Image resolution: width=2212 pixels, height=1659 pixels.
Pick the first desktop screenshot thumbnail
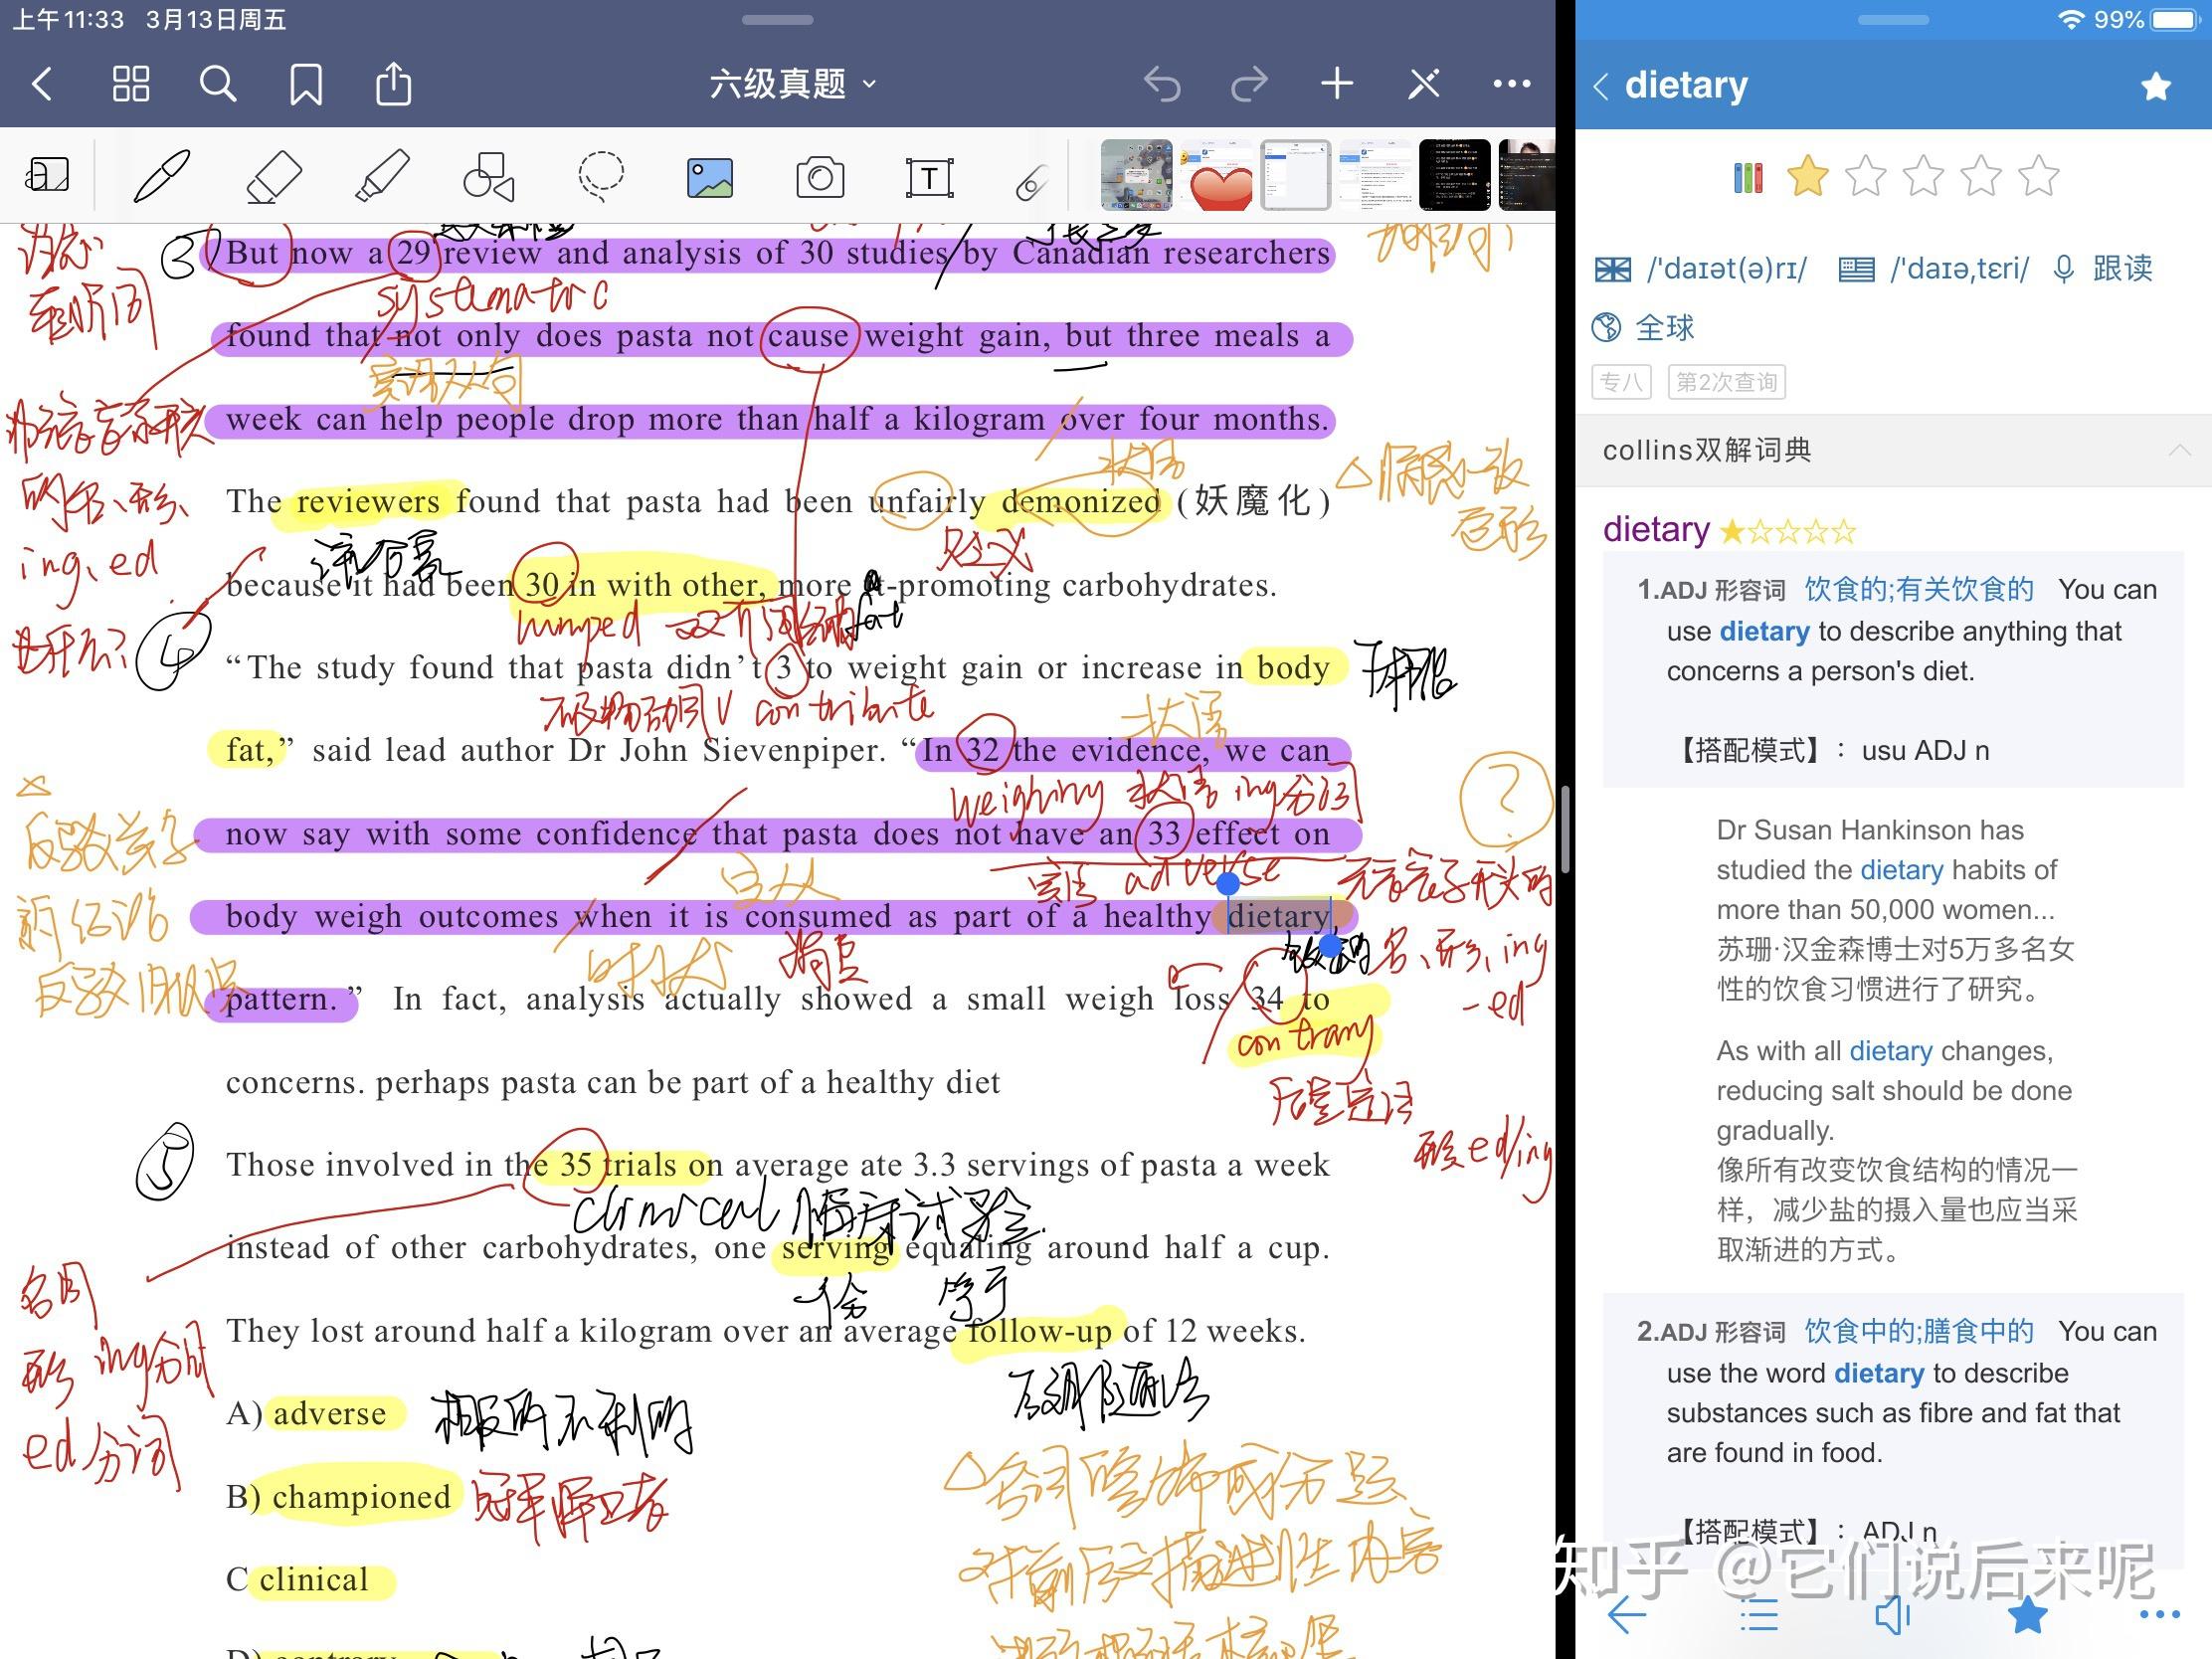(x=1137, y=175)
